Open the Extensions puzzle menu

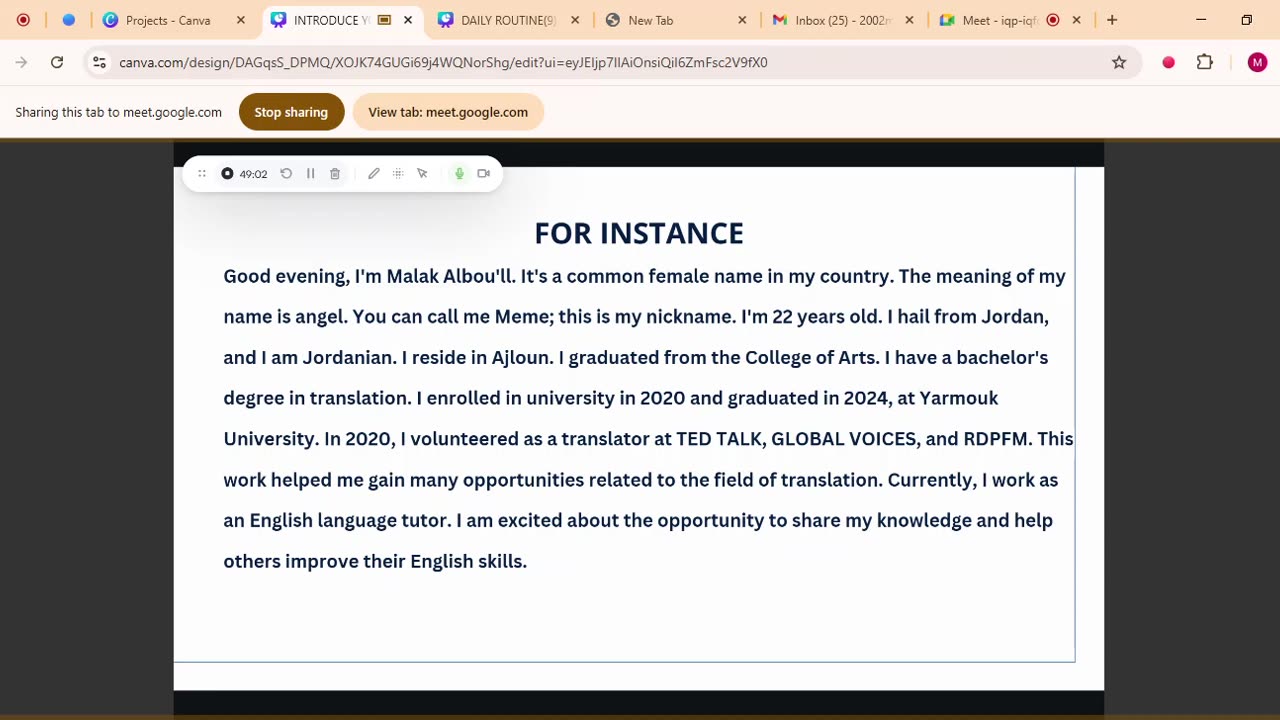[1205, 62]
